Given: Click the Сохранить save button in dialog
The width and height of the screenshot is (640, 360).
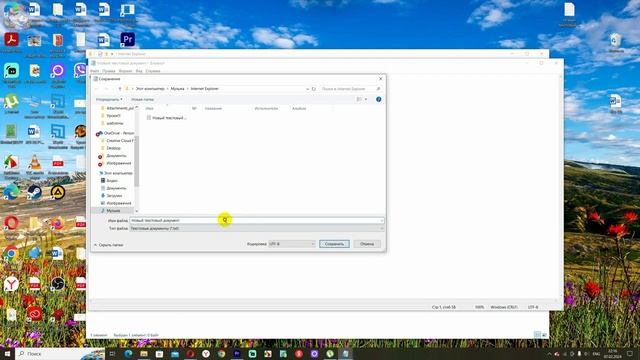Looking at the screenshot, I should pos(334,244).
